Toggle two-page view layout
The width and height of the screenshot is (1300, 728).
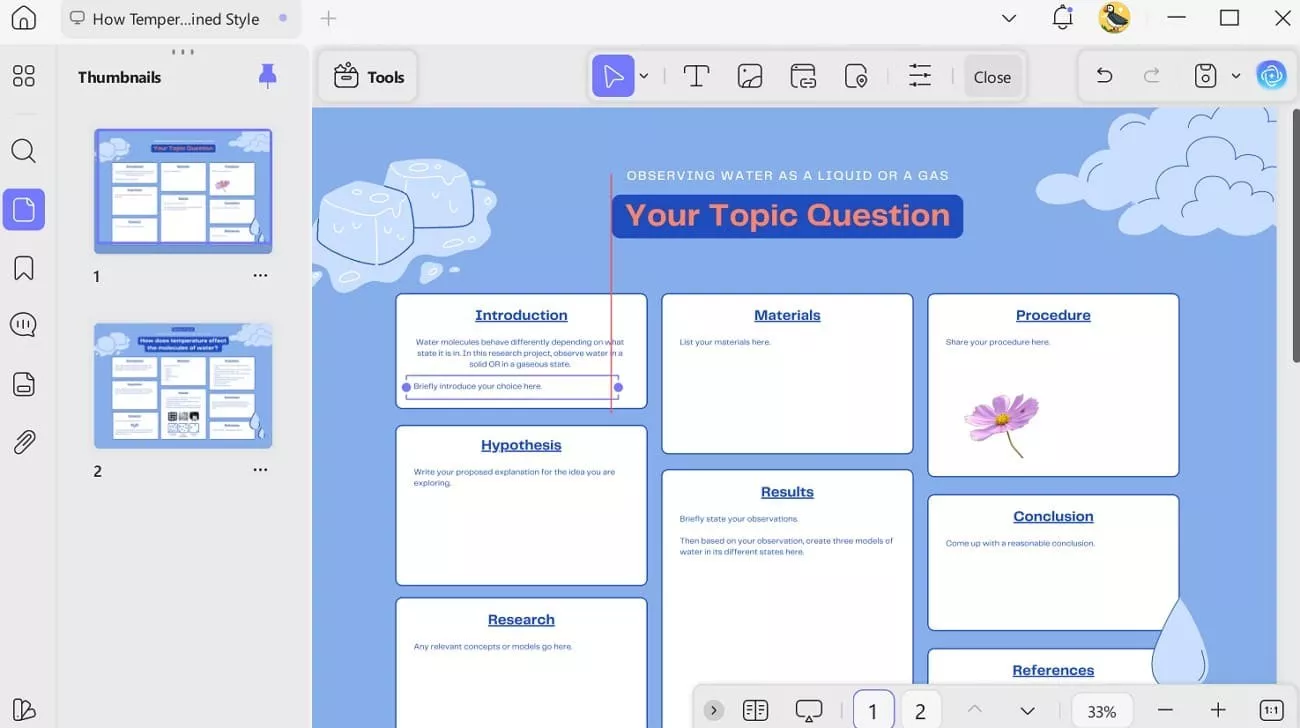point(755,709)
